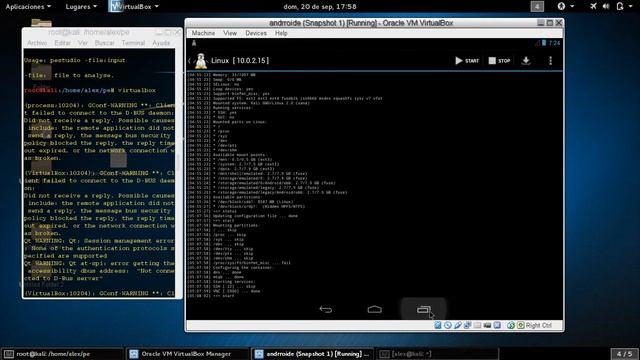Click the volume speaker icon
Viewport: 640px width, 360px height.
pyautogui.click(x=606, y=7)
